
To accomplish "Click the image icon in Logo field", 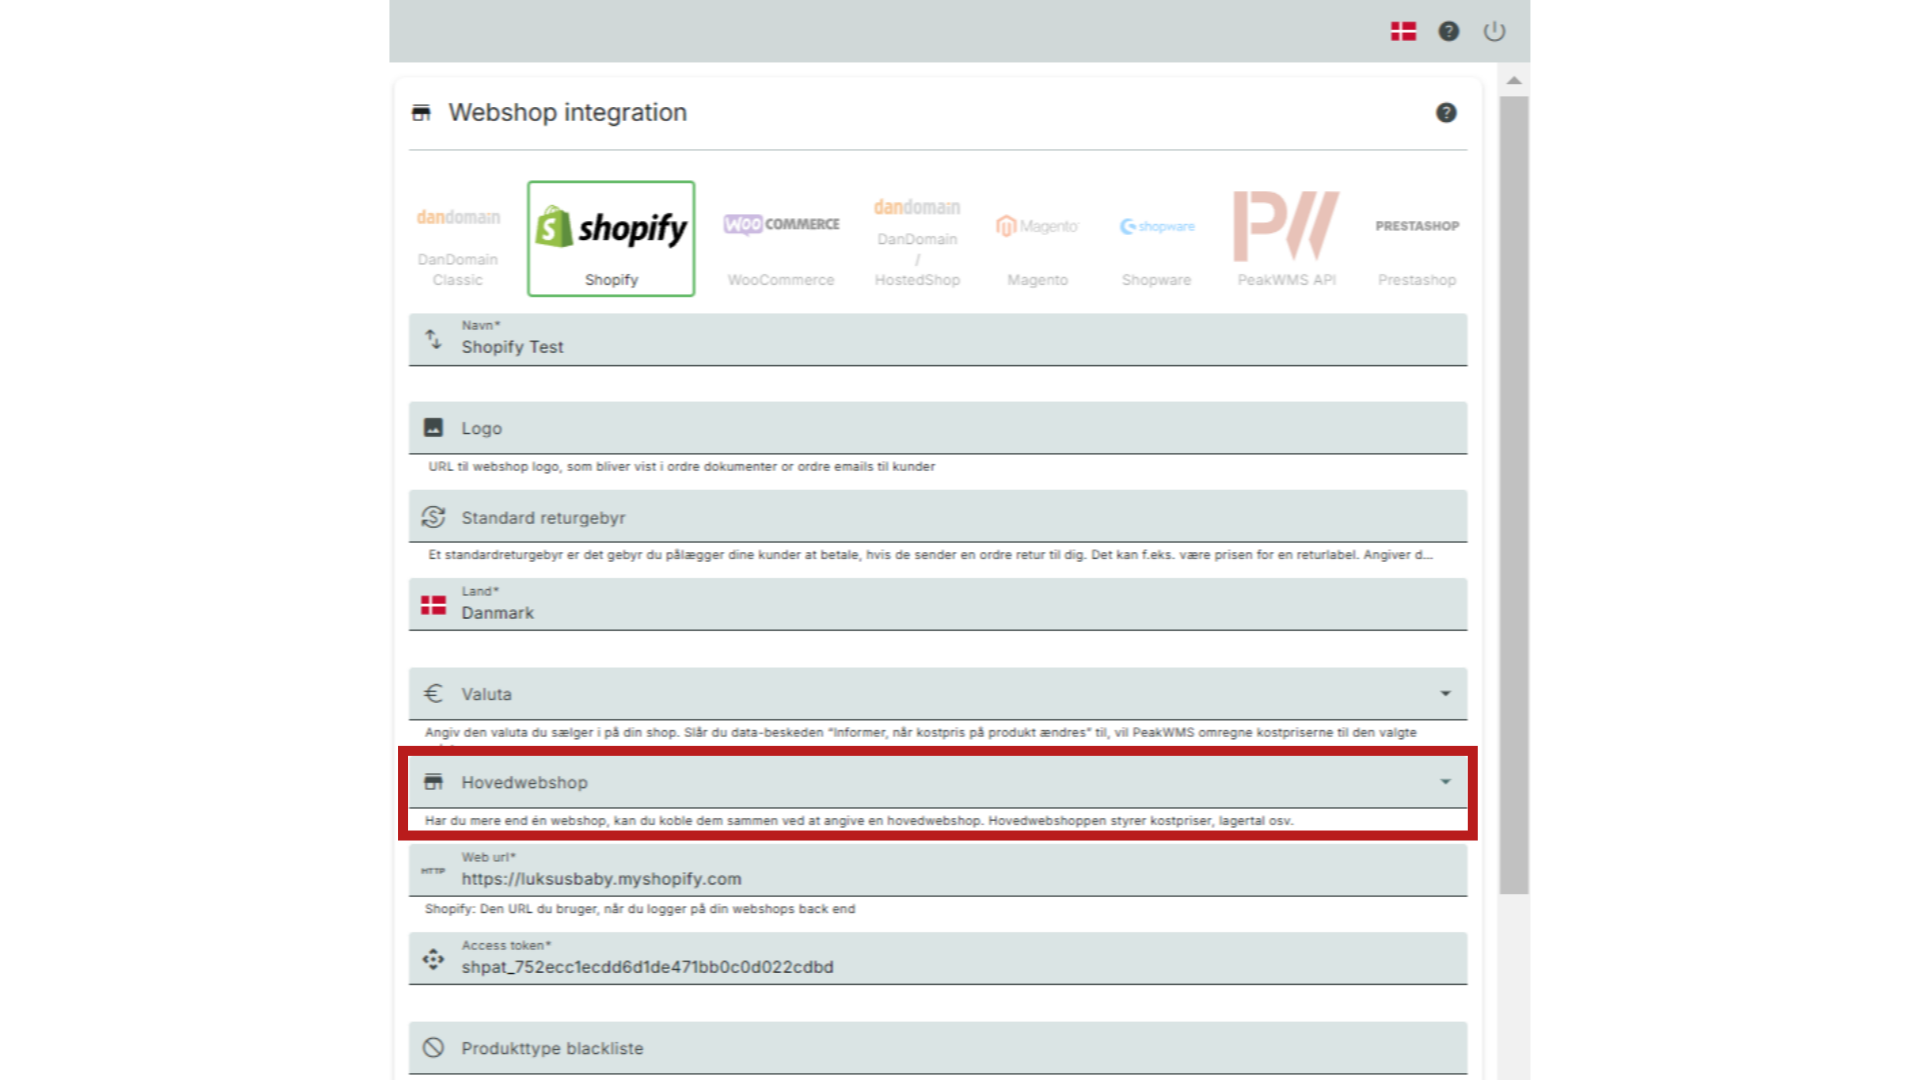I will point(433,428).
